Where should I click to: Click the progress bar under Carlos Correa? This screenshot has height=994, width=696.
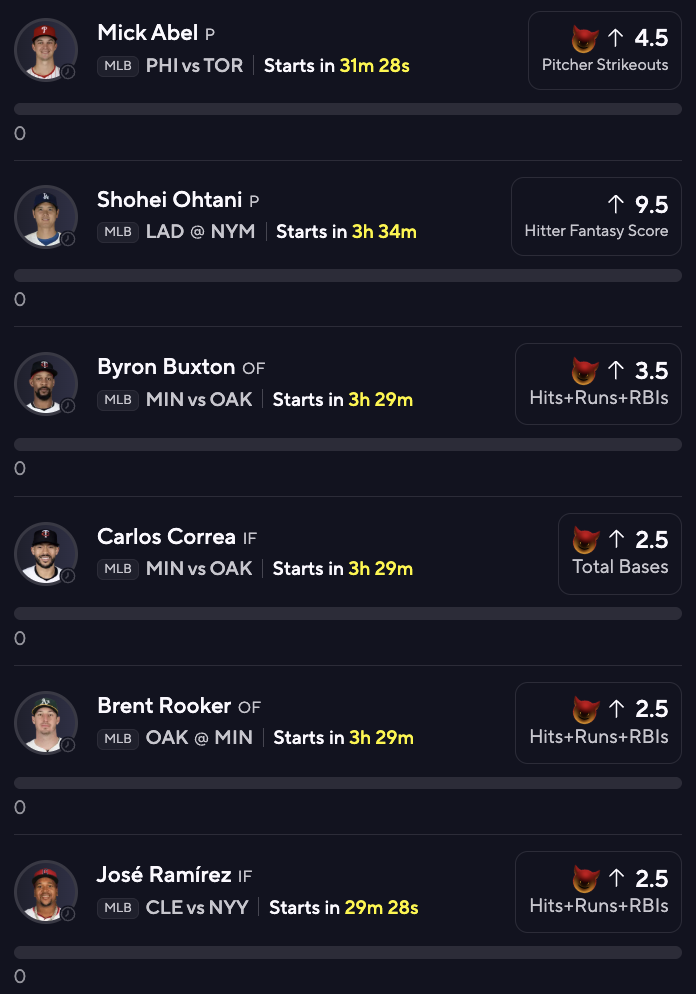tap(348, 614)
